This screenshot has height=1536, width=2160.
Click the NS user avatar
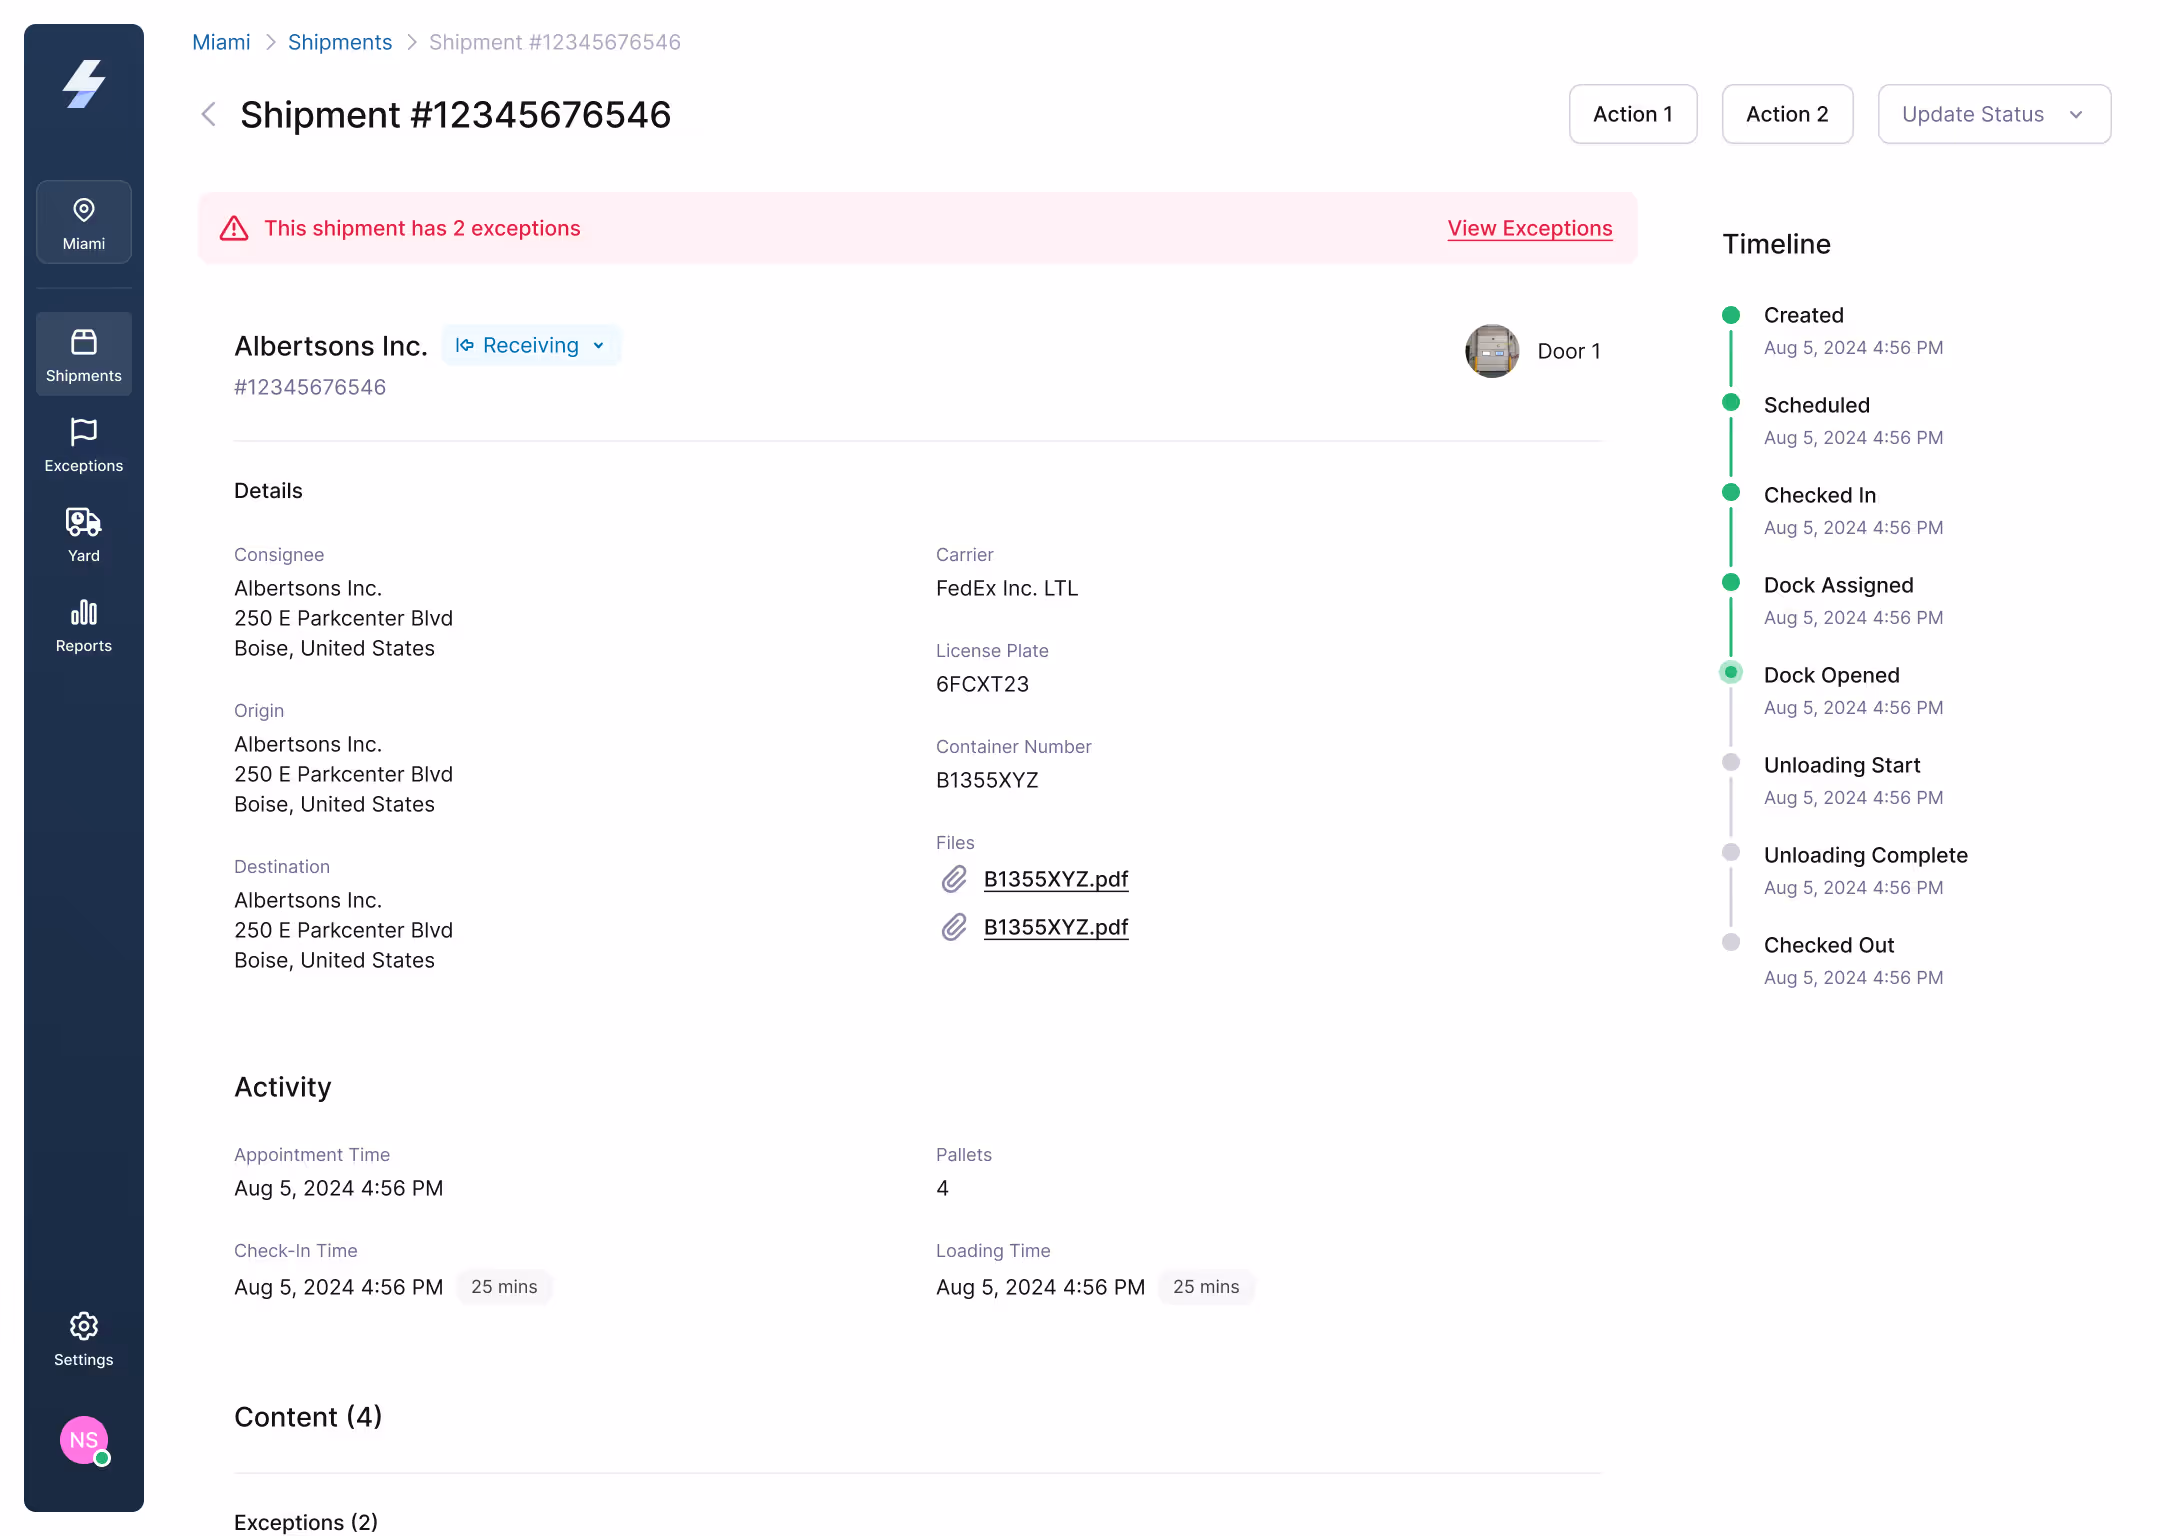(x=84, y=1440)
